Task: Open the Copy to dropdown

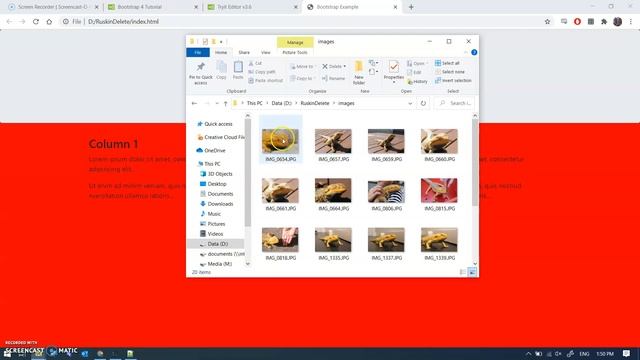Action: click(x=302, y=78)
